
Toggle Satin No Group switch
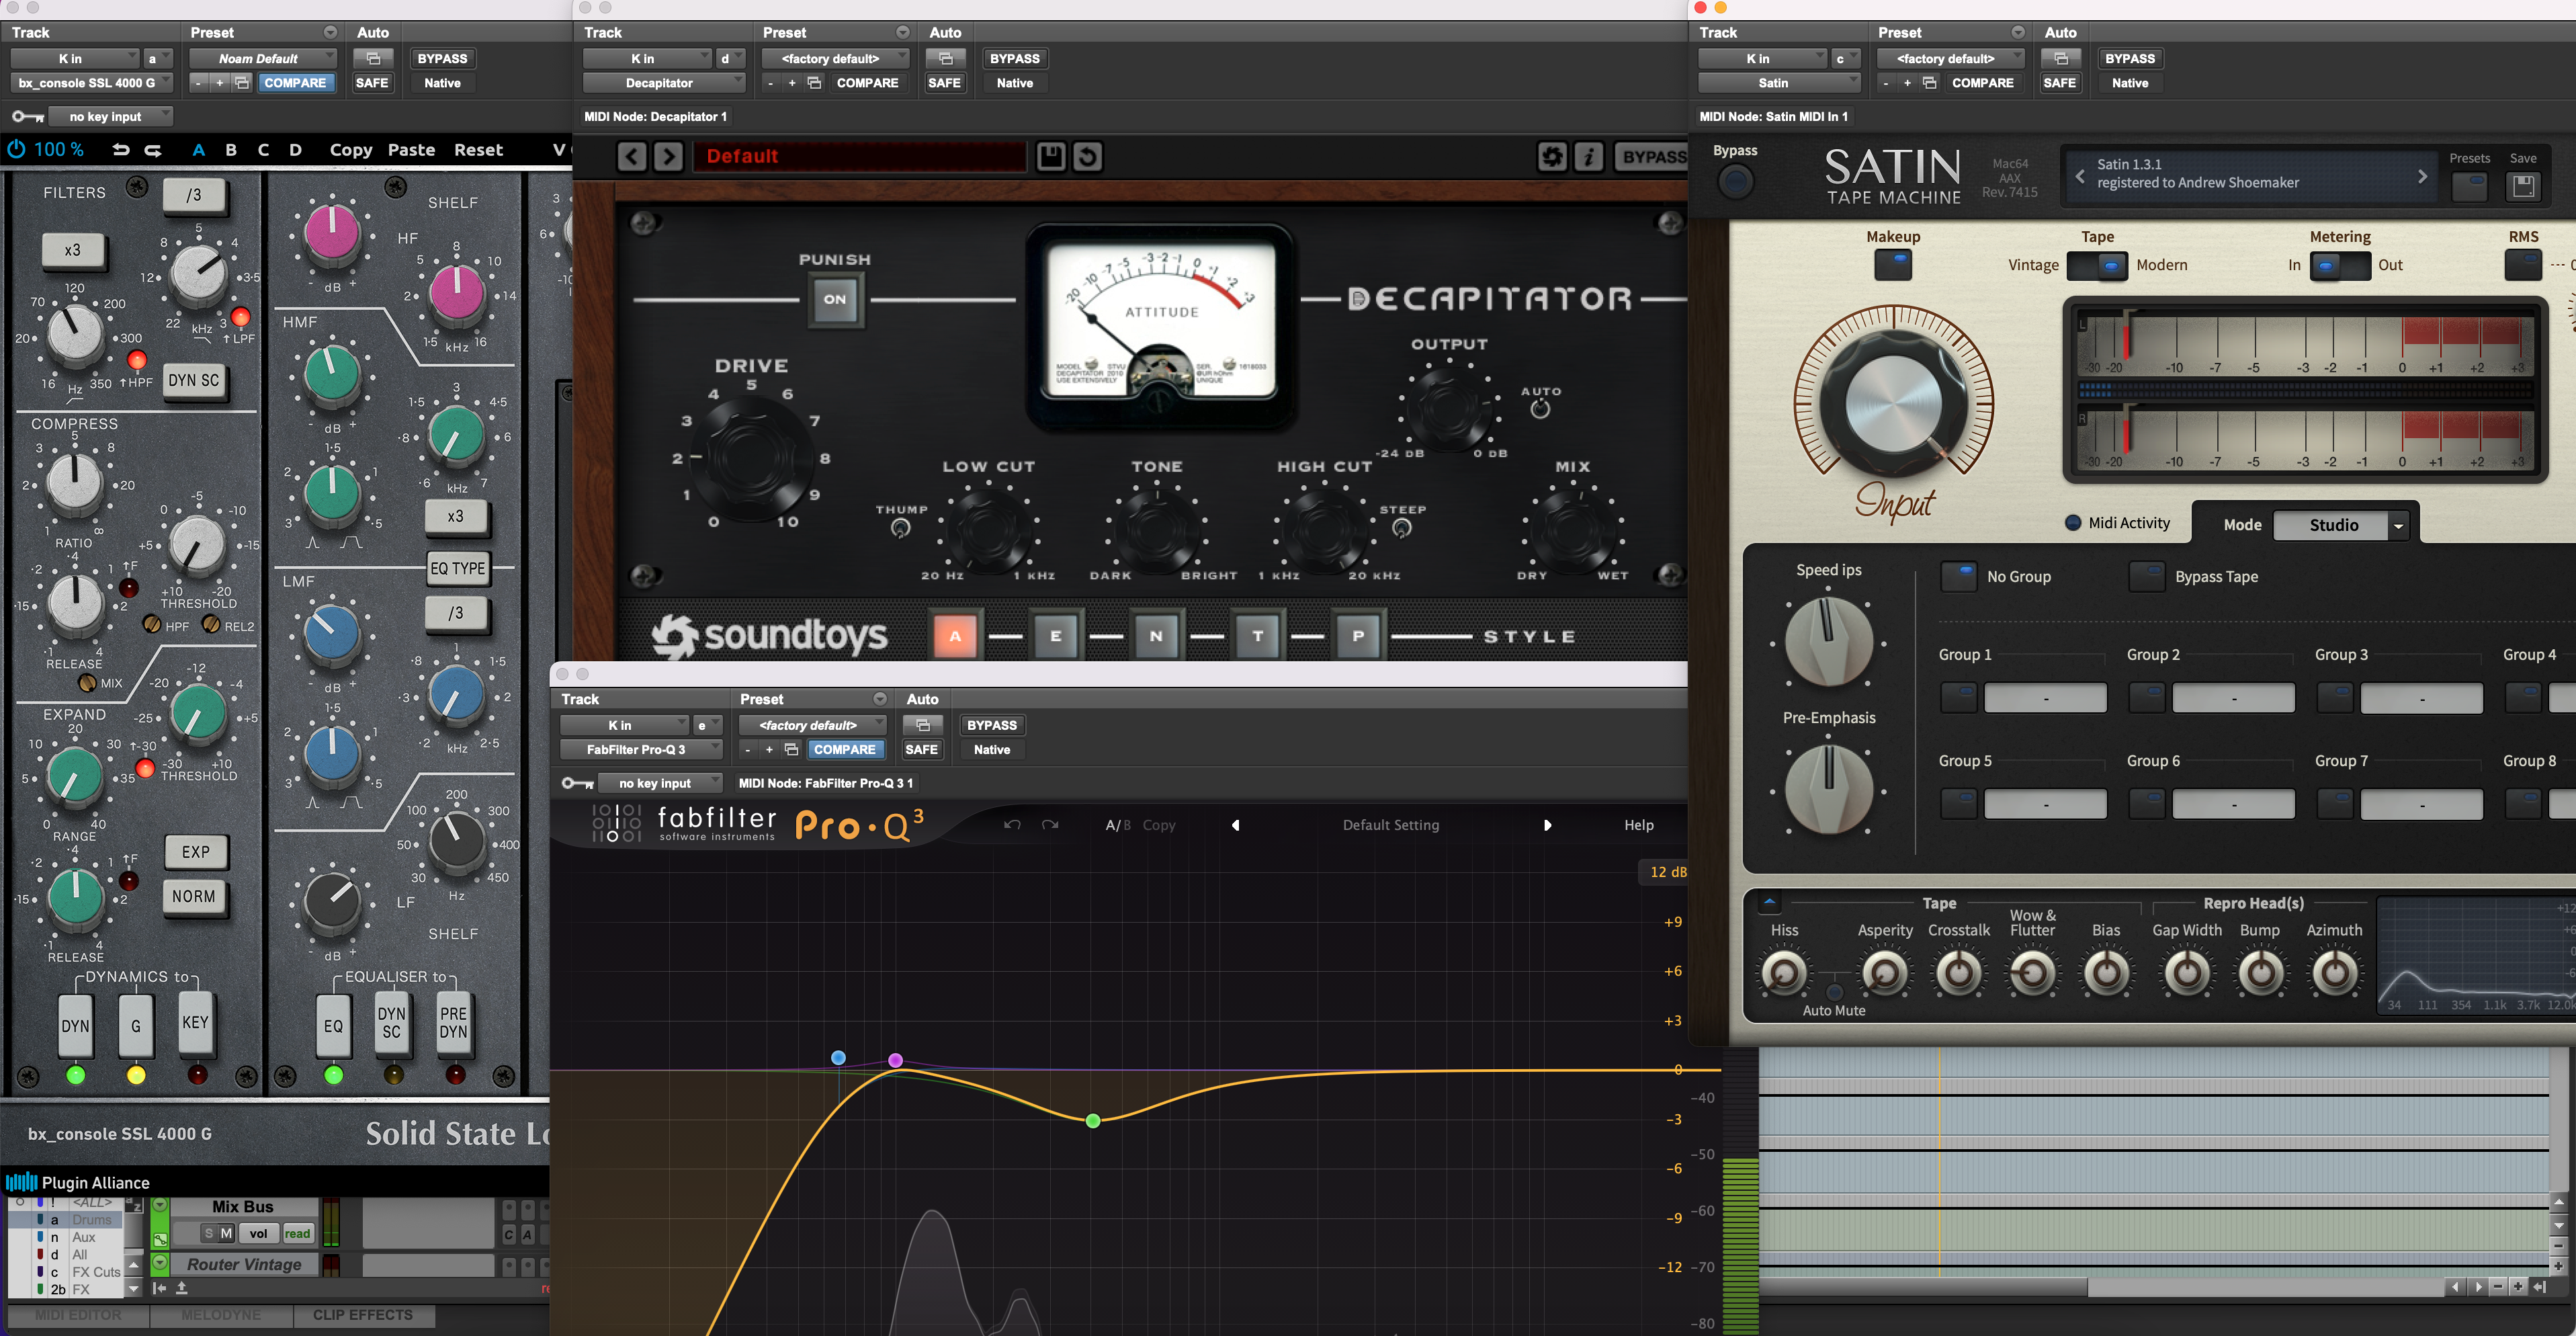coord(1958,576)
